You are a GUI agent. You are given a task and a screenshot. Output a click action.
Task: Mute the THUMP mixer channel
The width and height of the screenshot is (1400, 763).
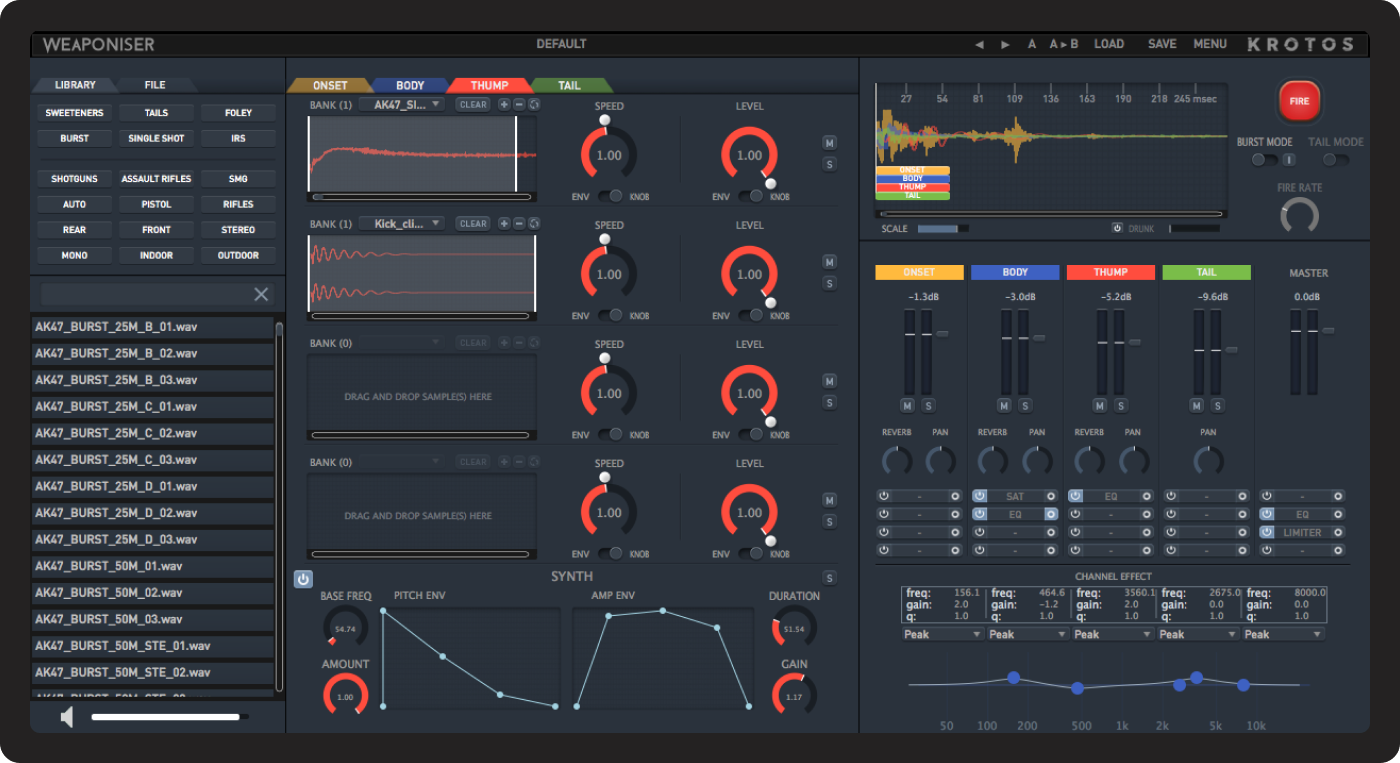click(x=1099, y=405)
